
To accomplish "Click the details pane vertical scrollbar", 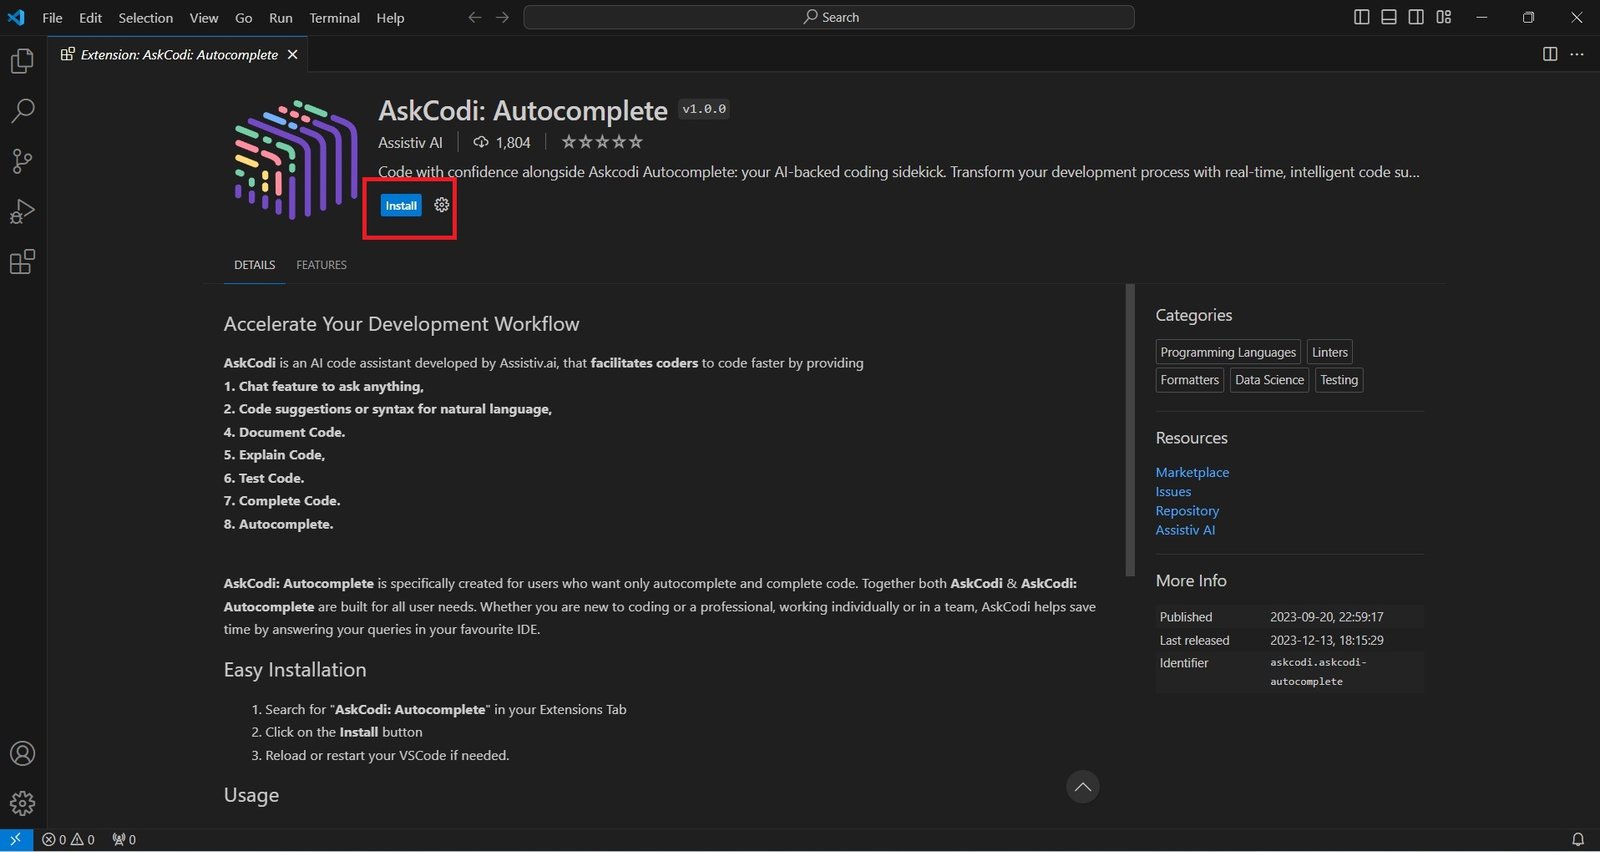I will (1130, 430).
